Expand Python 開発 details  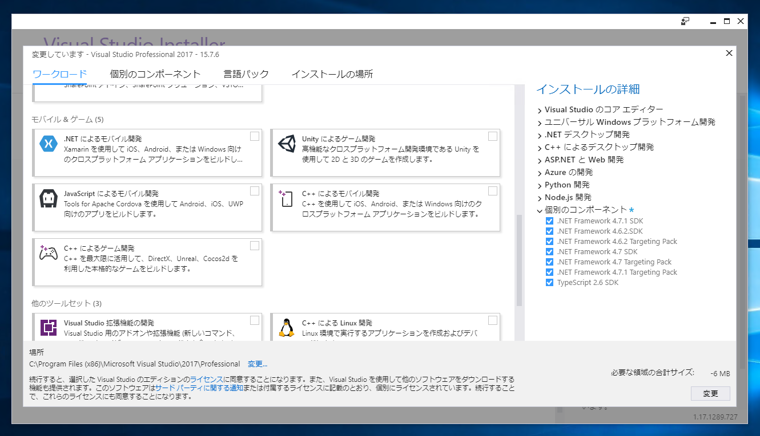[539, 186]
